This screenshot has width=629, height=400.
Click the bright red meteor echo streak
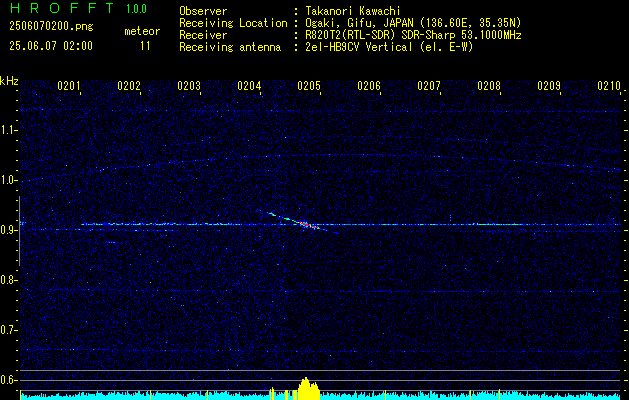pyautogui.click(x=307, y=224)
